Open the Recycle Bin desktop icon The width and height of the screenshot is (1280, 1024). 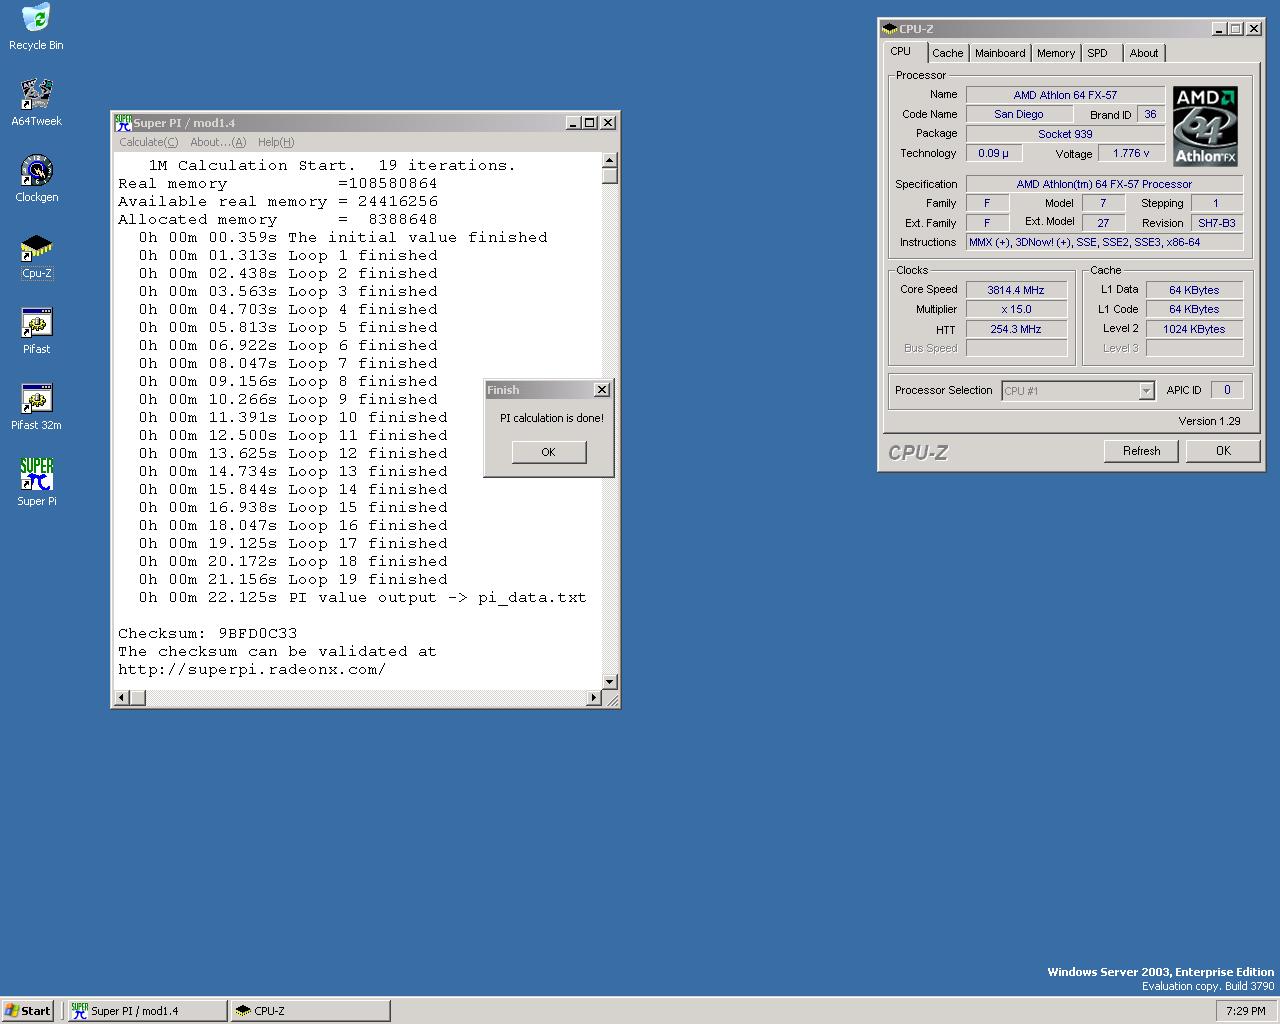36,26
